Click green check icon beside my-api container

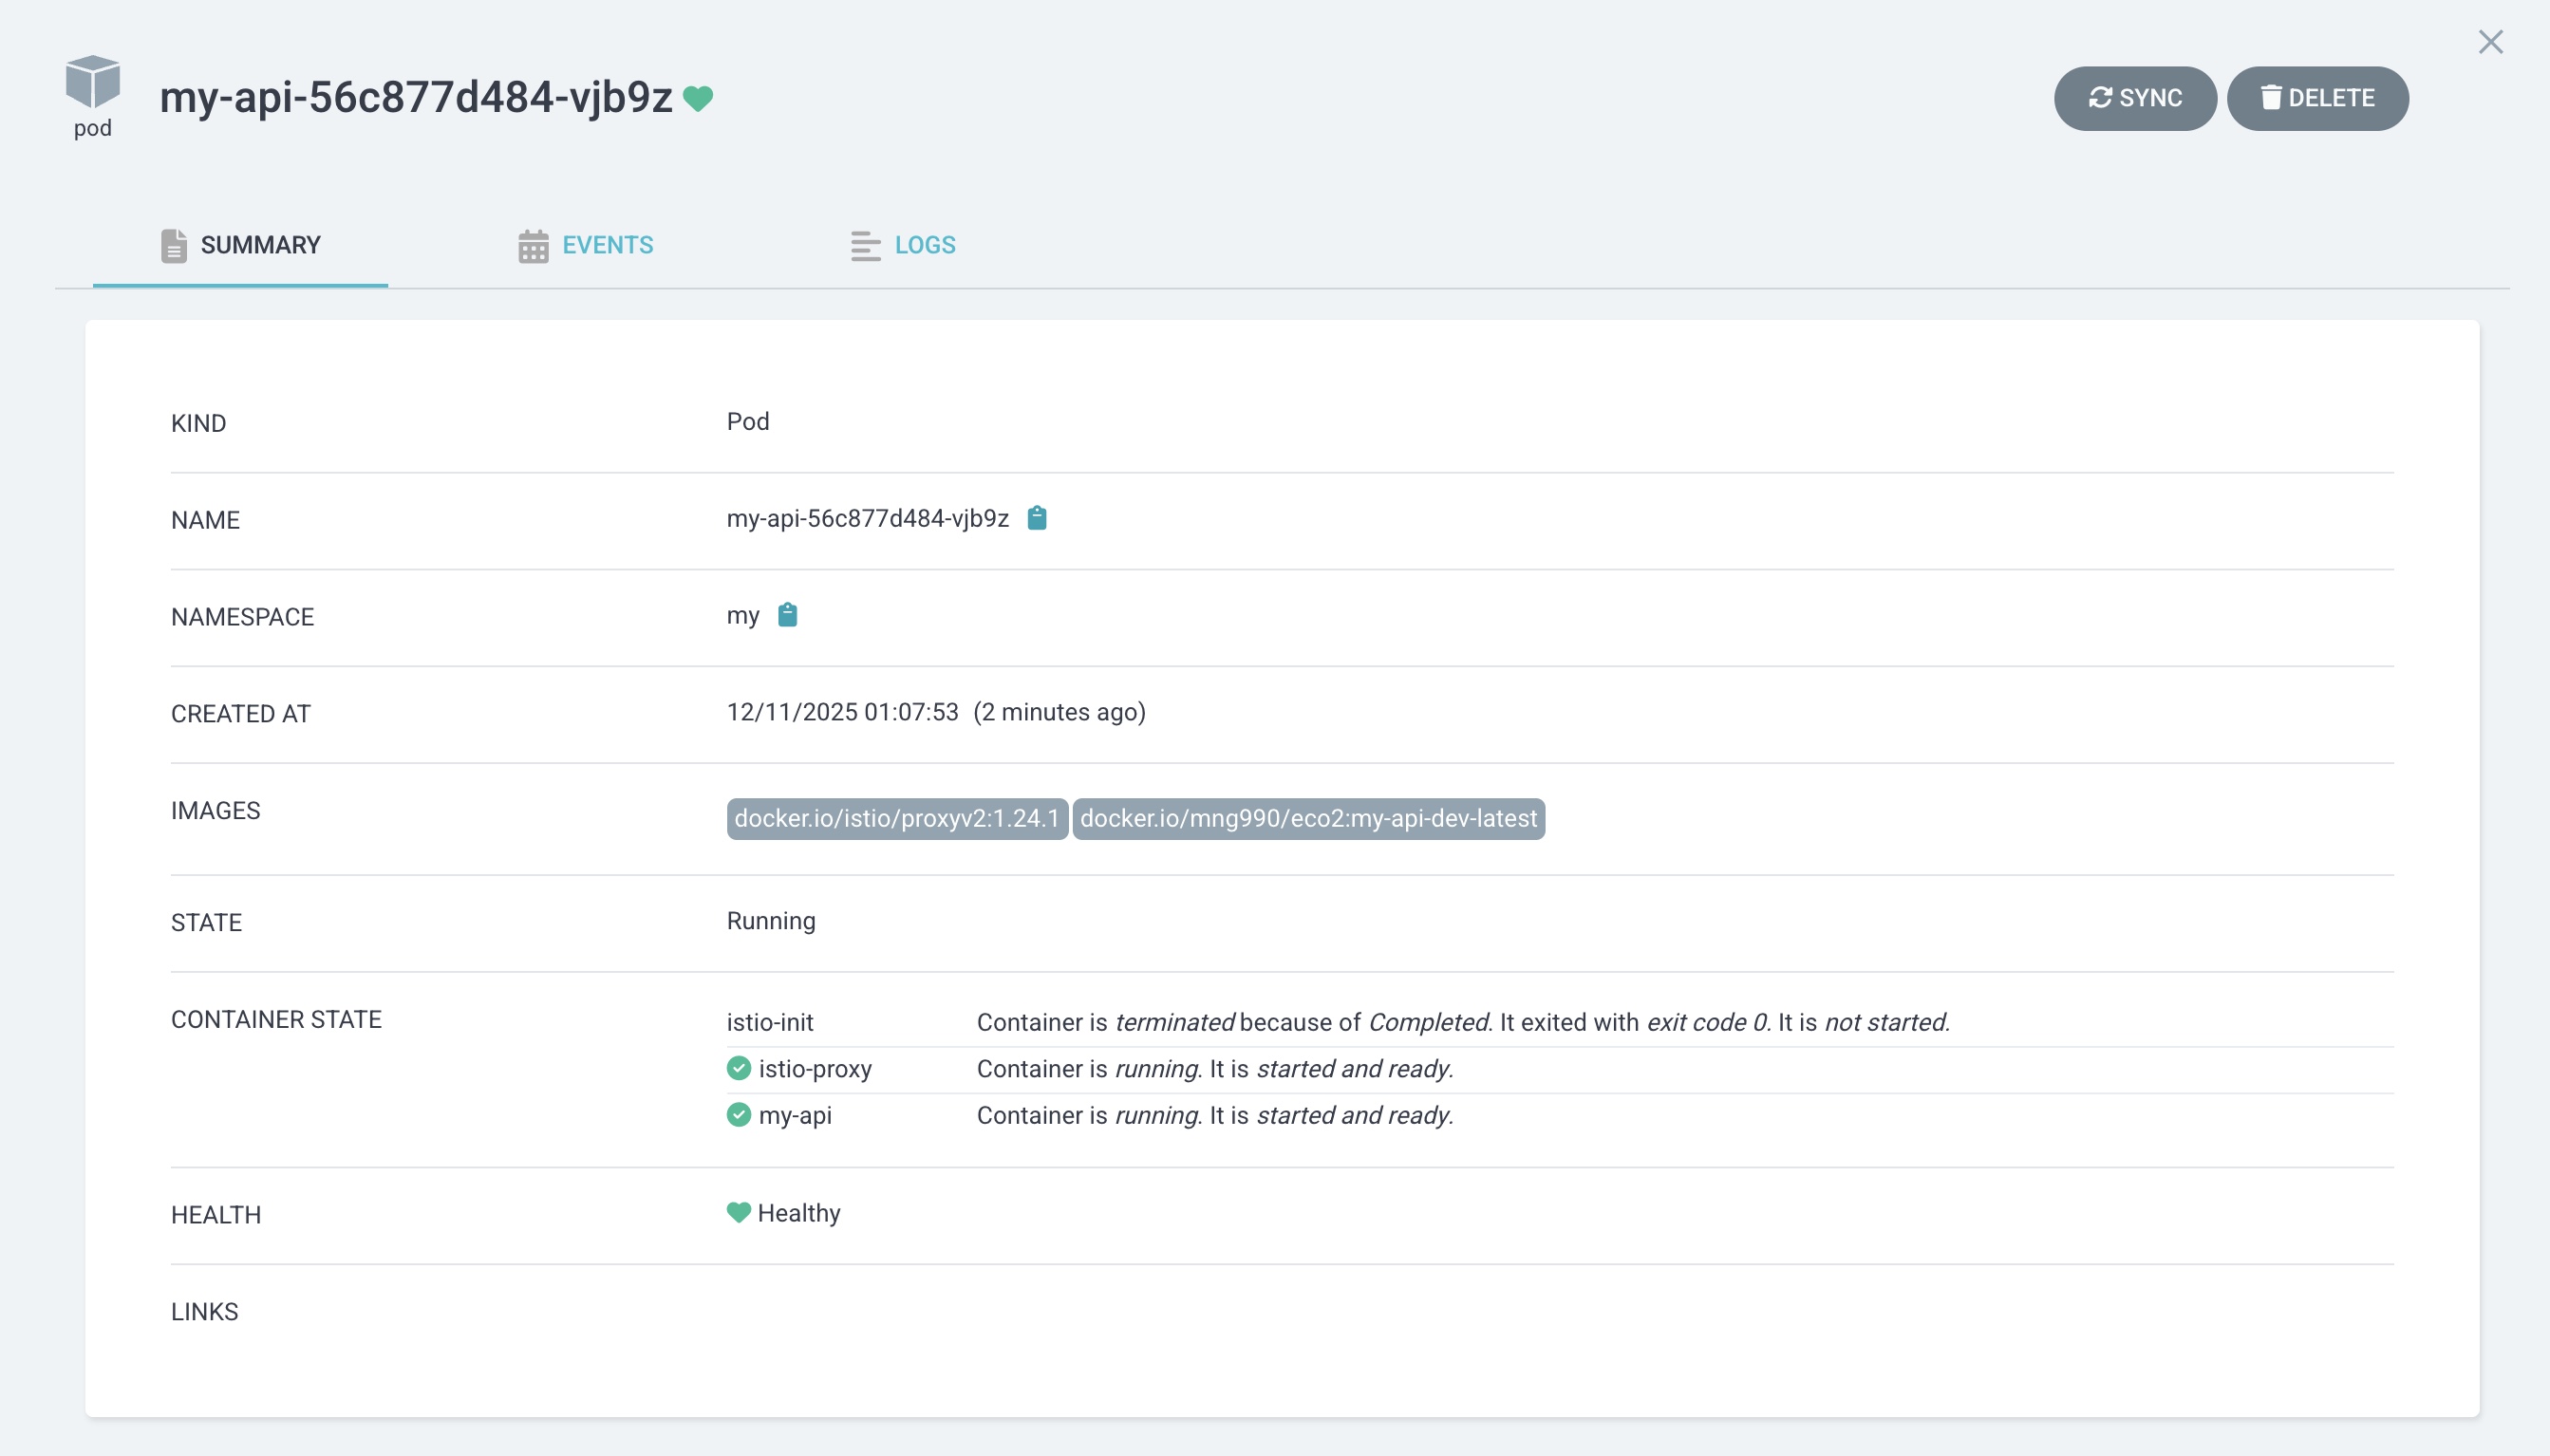tap(739, 1114)
